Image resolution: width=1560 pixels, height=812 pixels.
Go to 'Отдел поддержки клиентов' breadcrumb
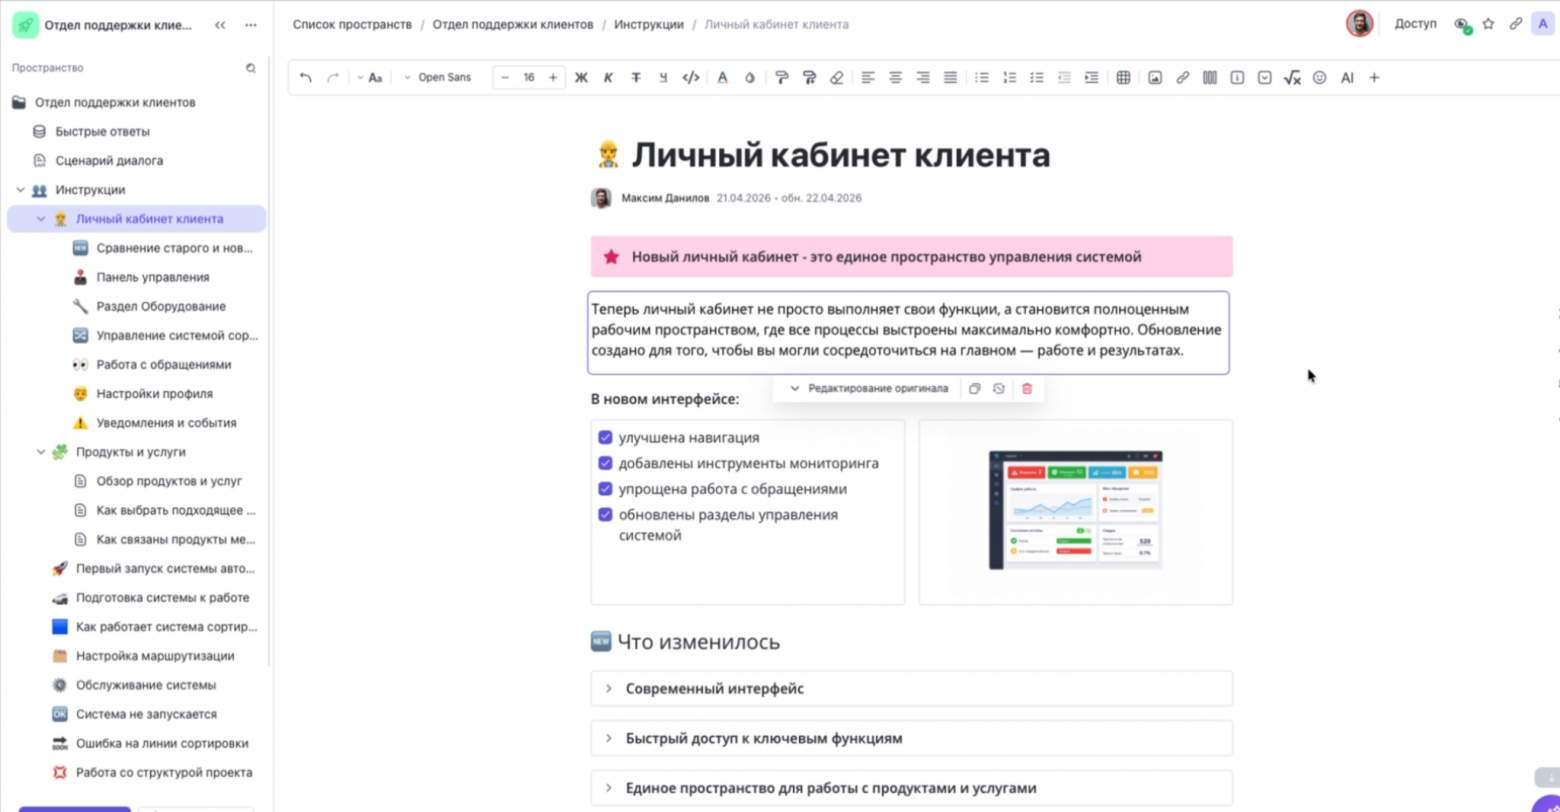coord(513,24)
